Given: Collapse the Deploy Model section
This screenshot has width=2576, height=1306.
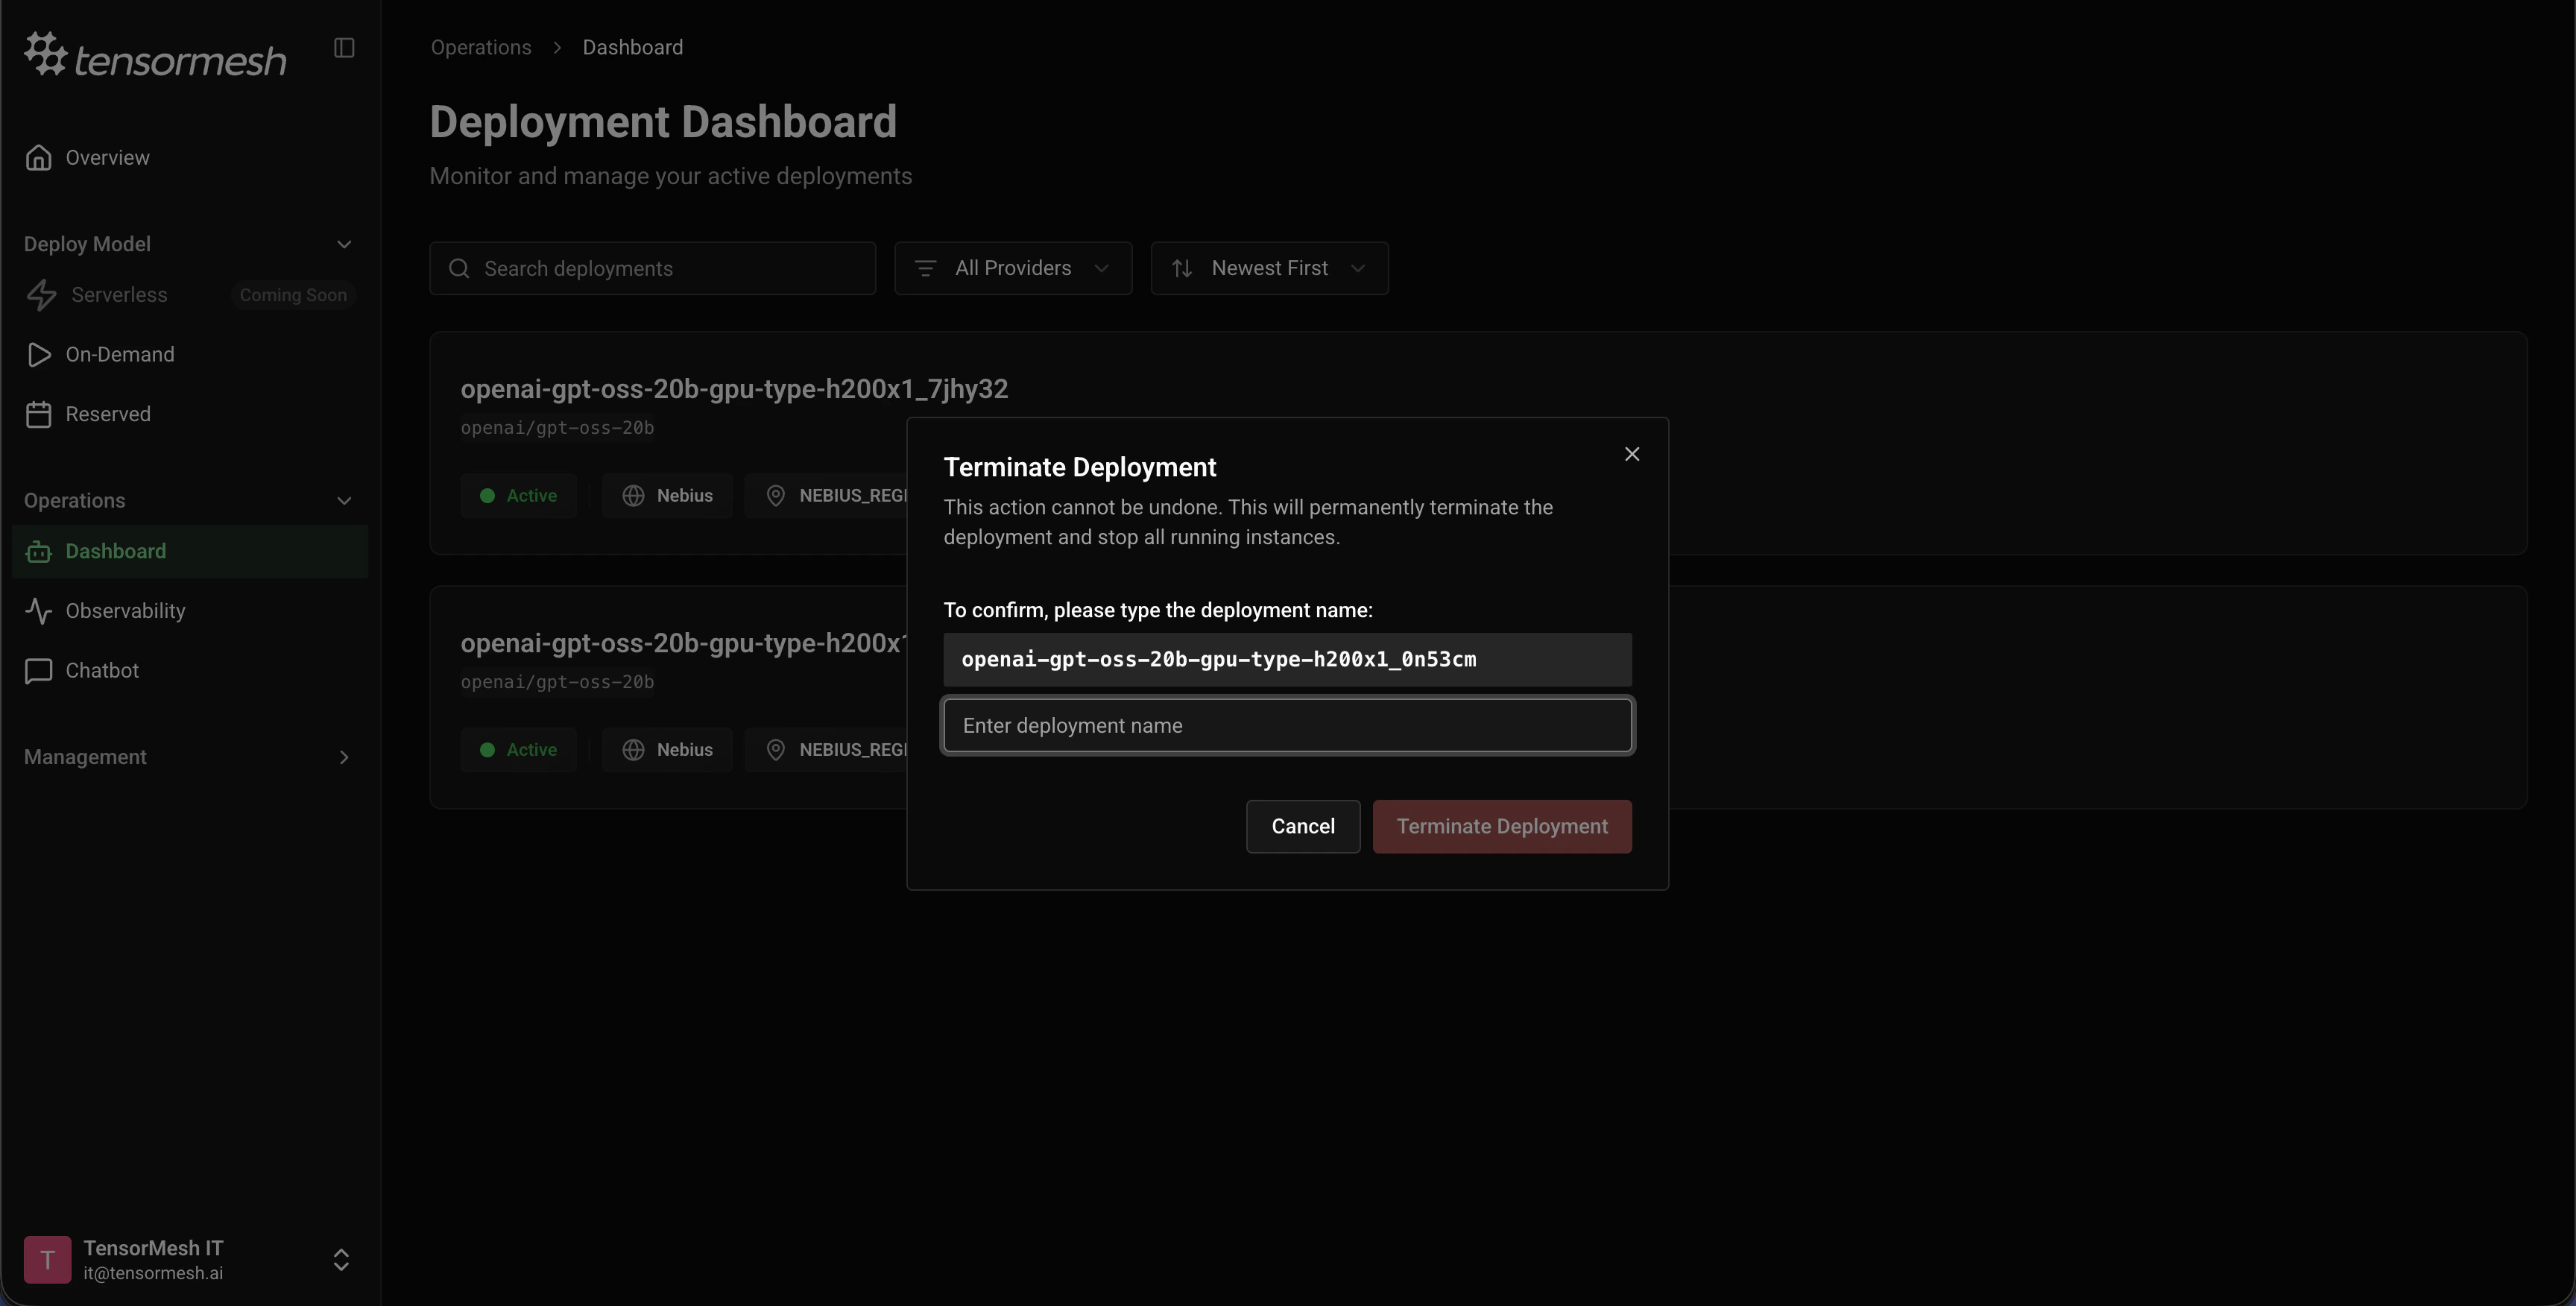Looking at the screenshot, I should pyautogui.click(x=344, y=245).
